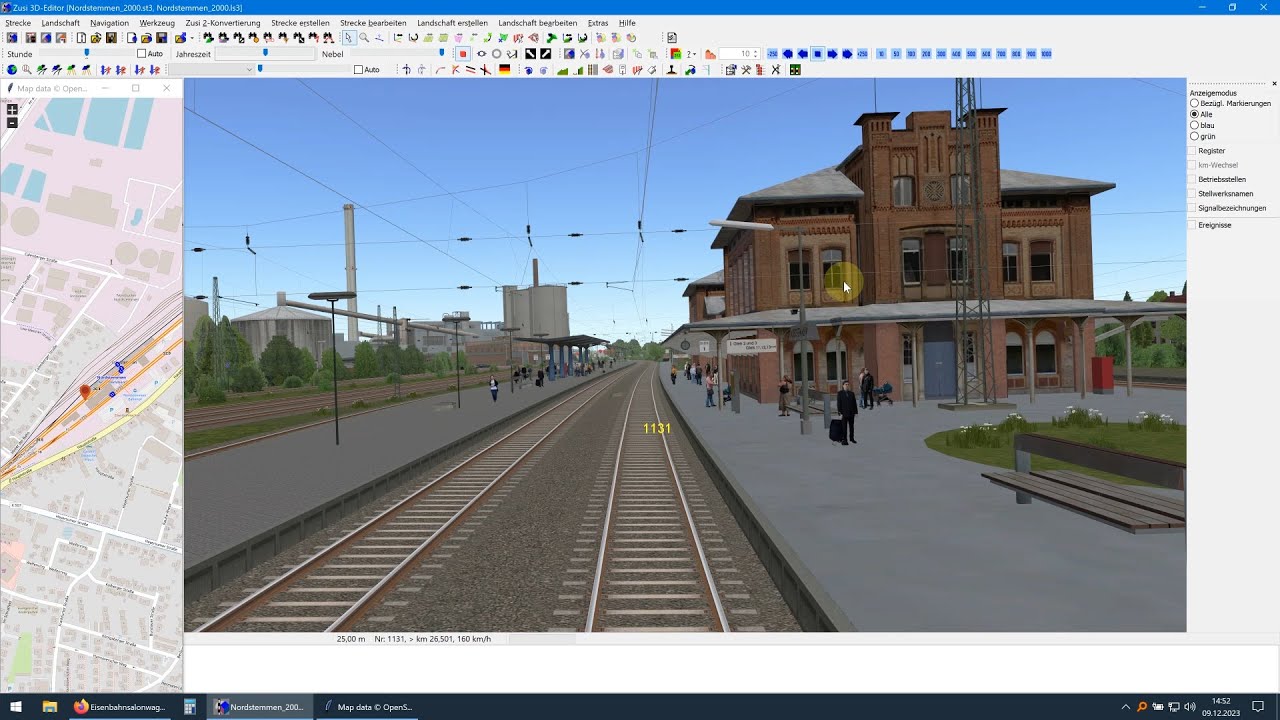Viewport: 1280px width, 720px height.
Task: Click the black-white diagonal contrast icon
Action: coord(530,54)
